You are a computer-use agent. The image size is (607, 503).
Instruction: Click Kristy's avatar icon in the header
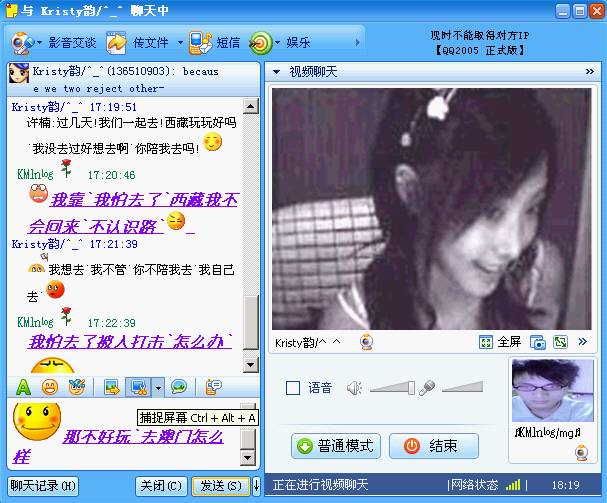[x=18, y=73]
